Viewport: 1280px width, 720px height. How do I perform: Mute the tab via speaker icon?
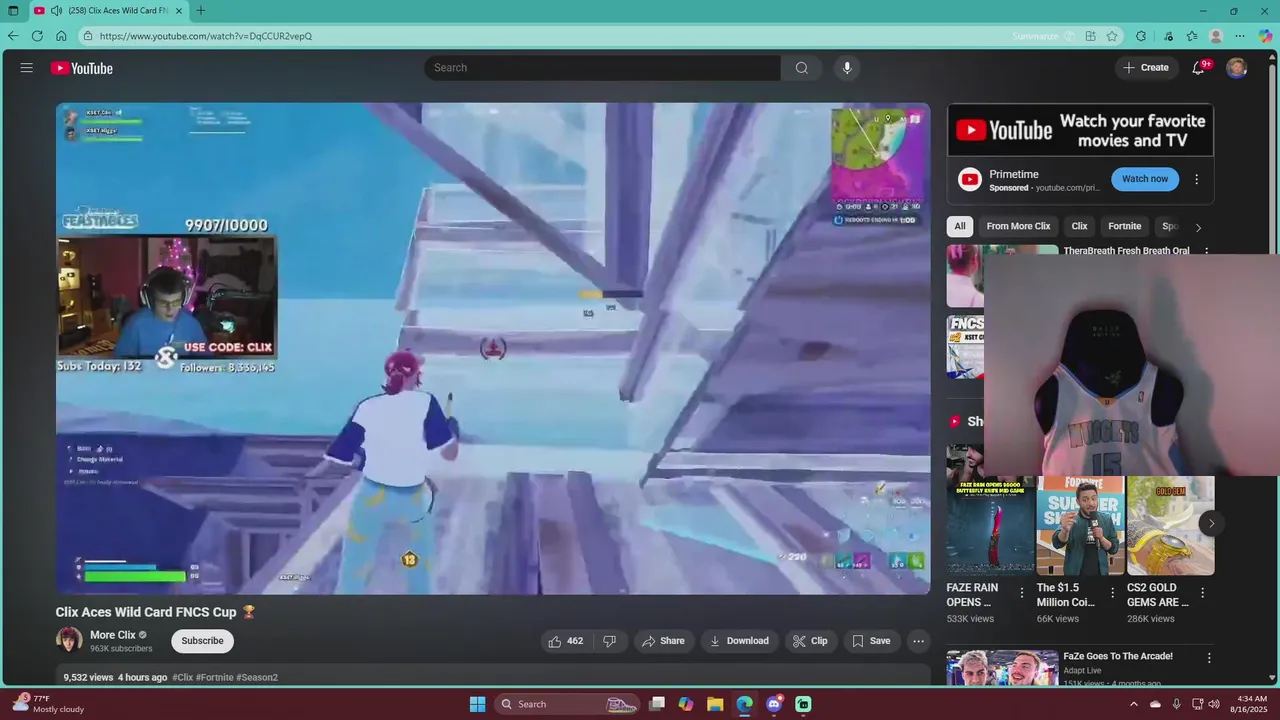tap(57, 11)
